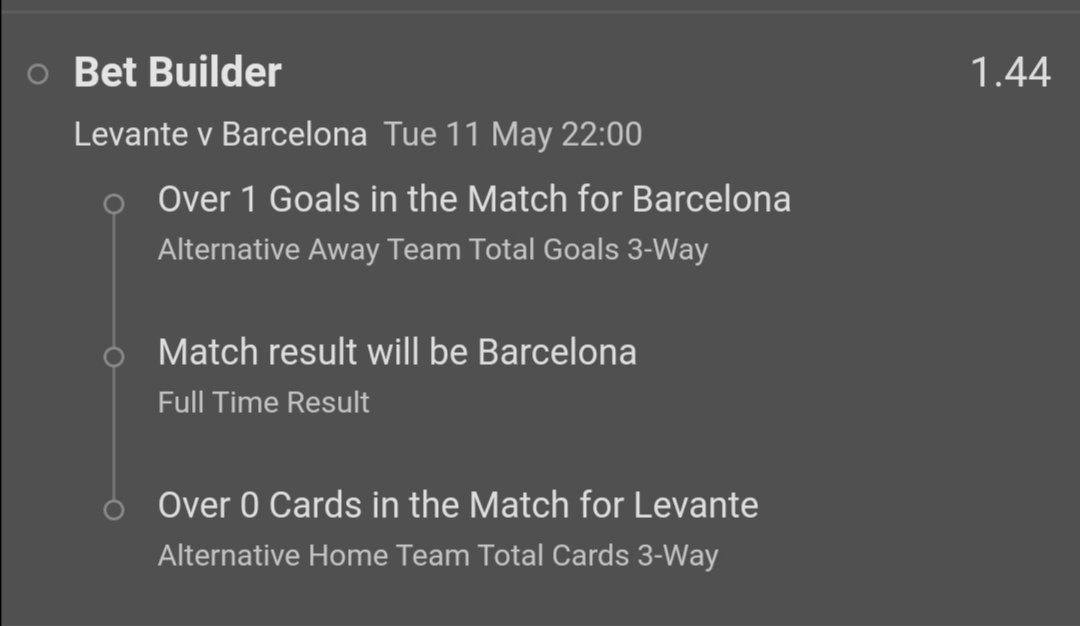The image size is (1080, 626).
Task: Click Alternative Home Team Total Cards 3-Way label
Action: pos(438,556)
